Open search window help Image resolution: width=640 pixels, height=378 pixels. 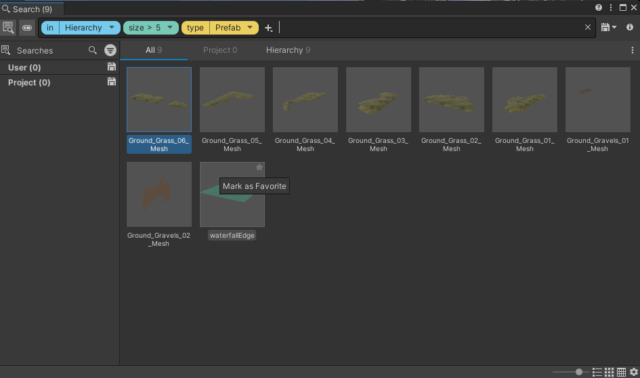click(598, 8)
